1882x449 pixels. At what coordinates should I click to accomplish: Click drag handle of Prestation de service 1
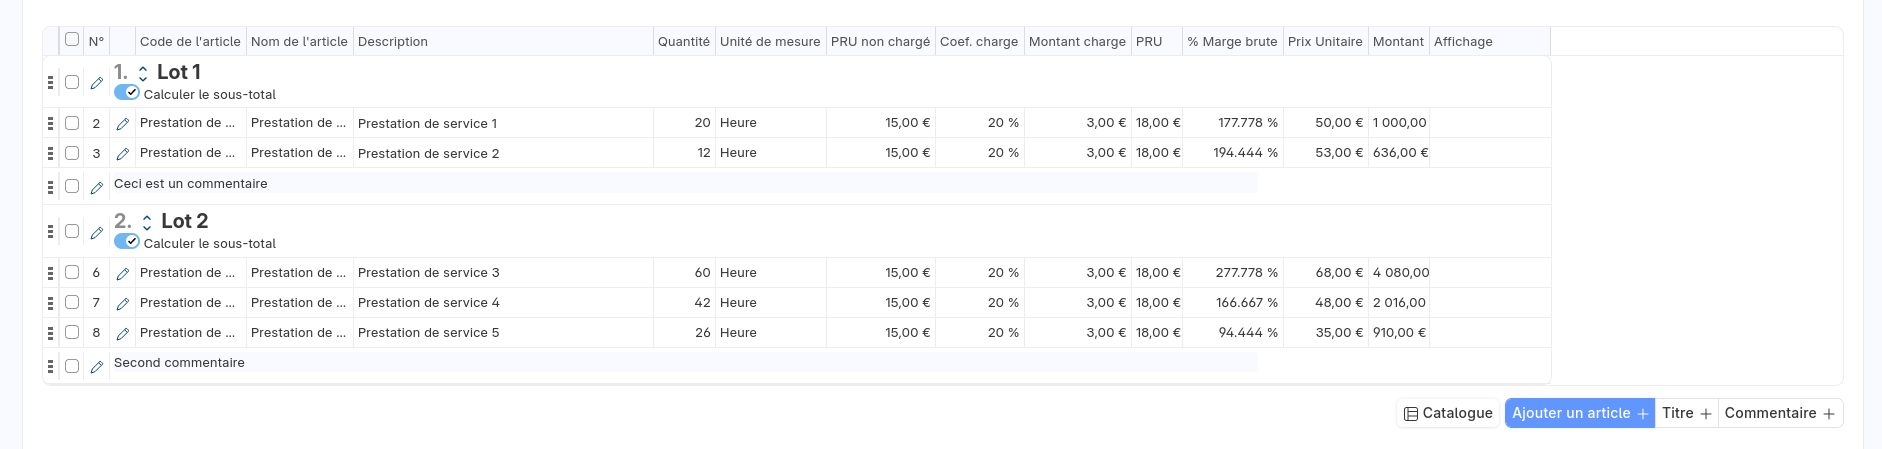tap(50, 123)
